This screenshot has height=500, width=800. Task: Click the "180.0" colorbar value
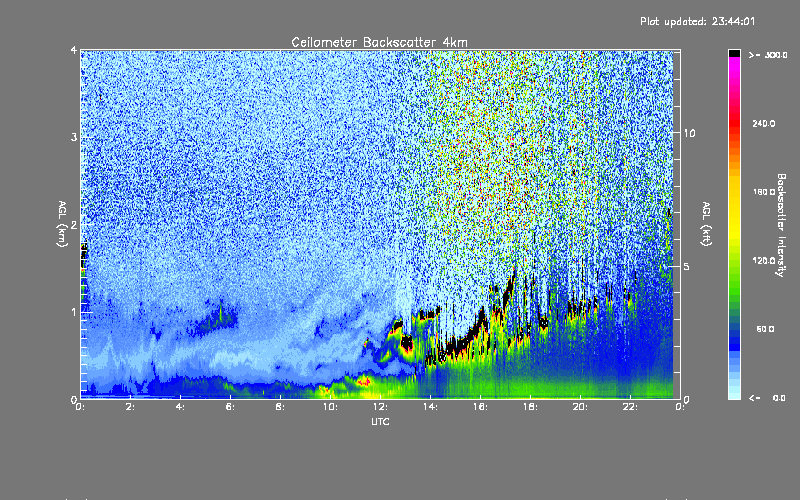[764, 192]
